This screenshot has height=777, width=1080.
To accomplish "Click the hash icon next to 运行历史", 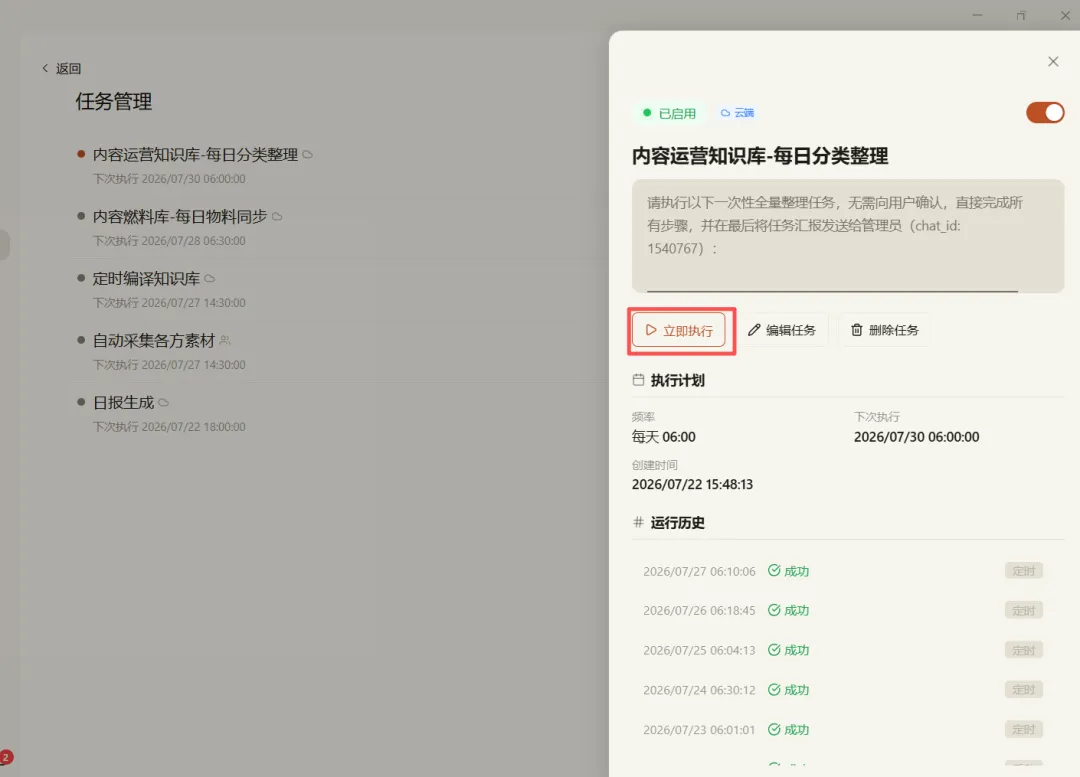I will point(638,522).
